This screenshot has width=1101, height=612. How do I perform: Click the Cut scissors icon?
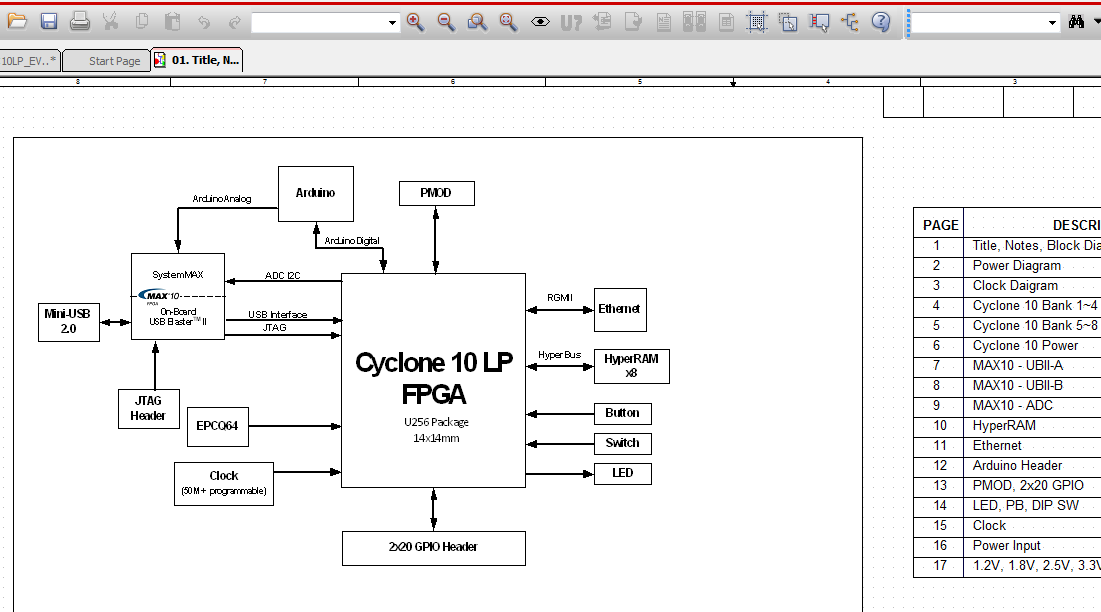click(x=110, y=22)
